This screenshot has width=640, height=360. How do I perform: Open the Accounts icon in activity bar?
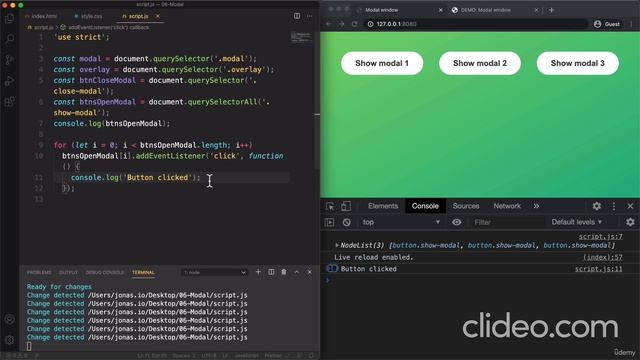[x=9, y=319]
